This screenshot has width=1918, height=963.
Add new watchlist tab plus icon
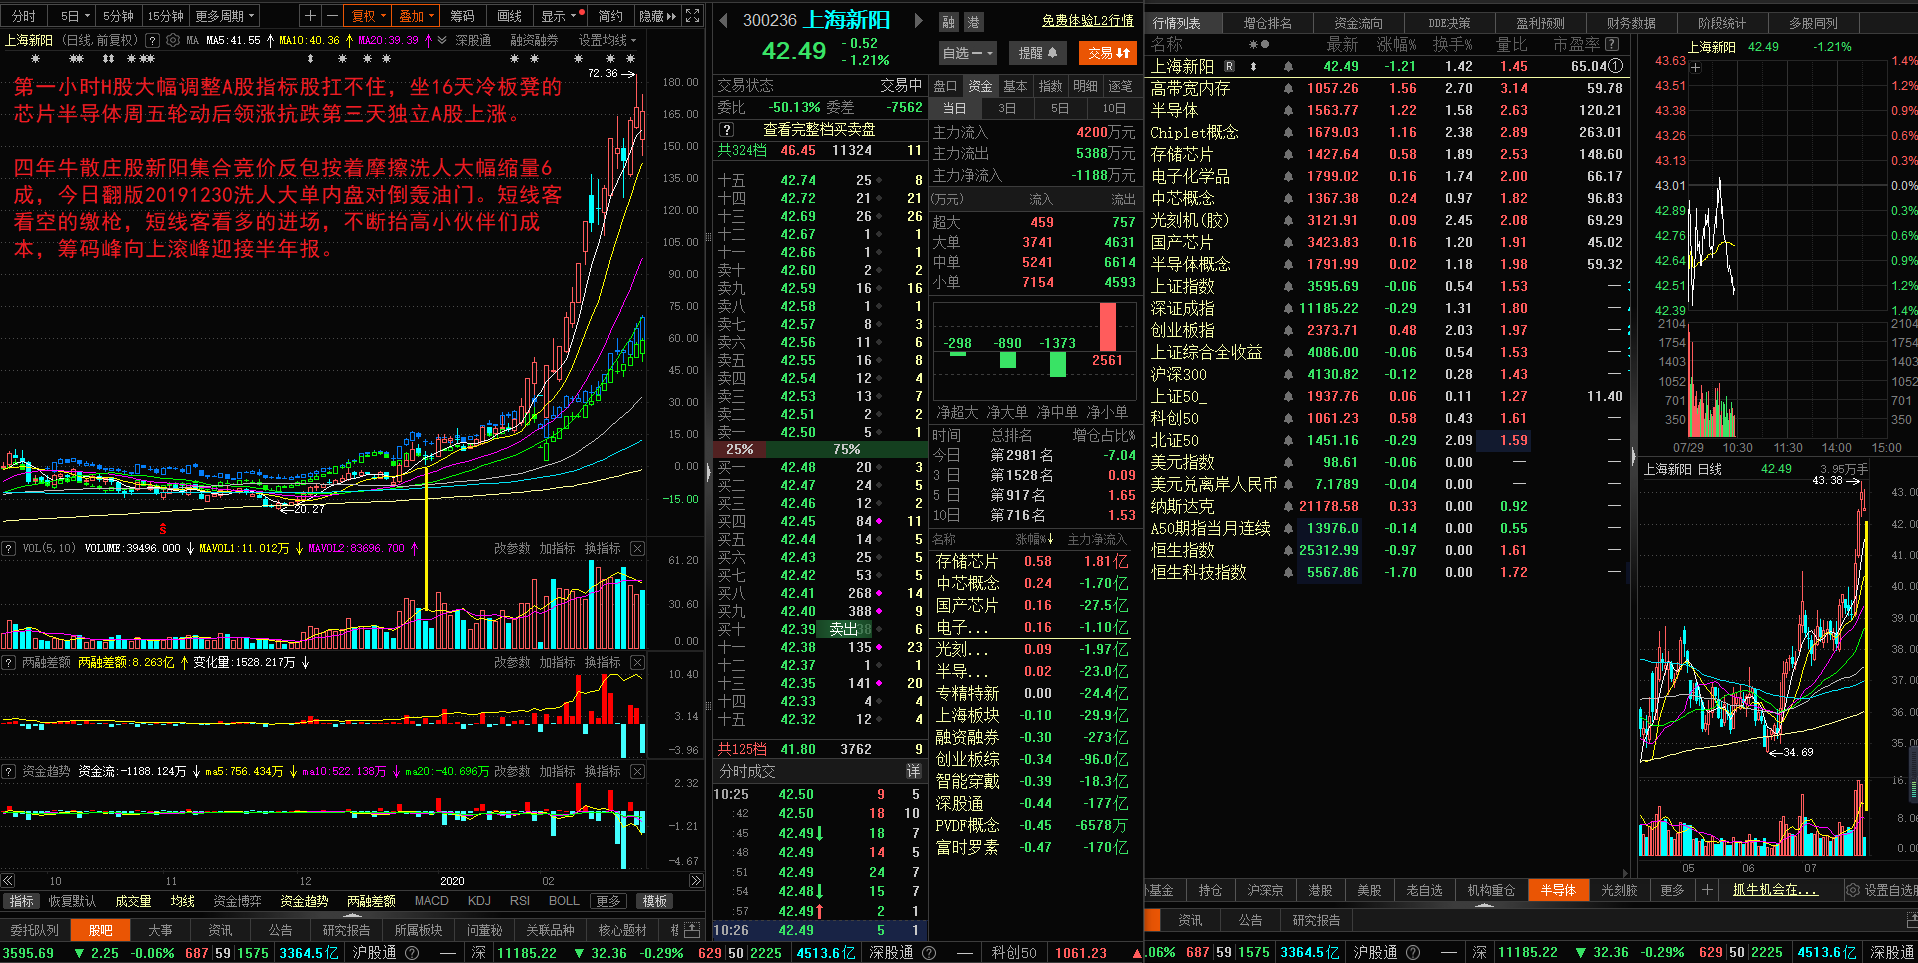click(x=1707, y=890)
